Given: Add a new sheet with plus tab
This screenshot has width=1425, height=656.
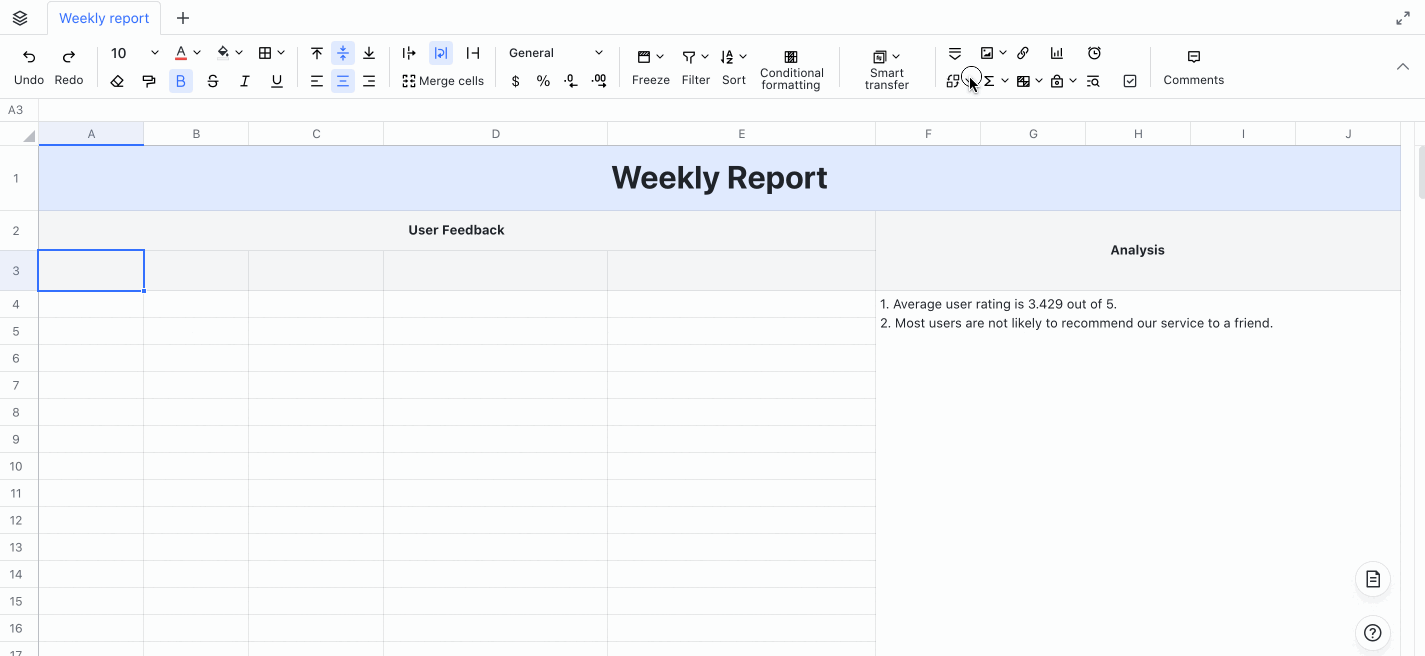Looking at the screenshot, I should [183, 17].
